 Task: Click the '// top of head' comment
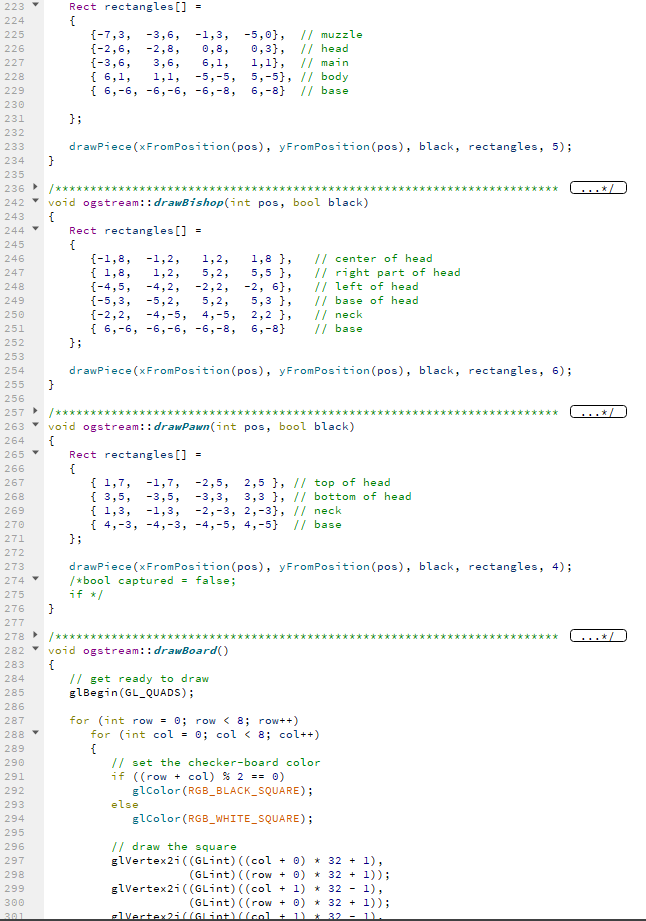pos(342,482)
